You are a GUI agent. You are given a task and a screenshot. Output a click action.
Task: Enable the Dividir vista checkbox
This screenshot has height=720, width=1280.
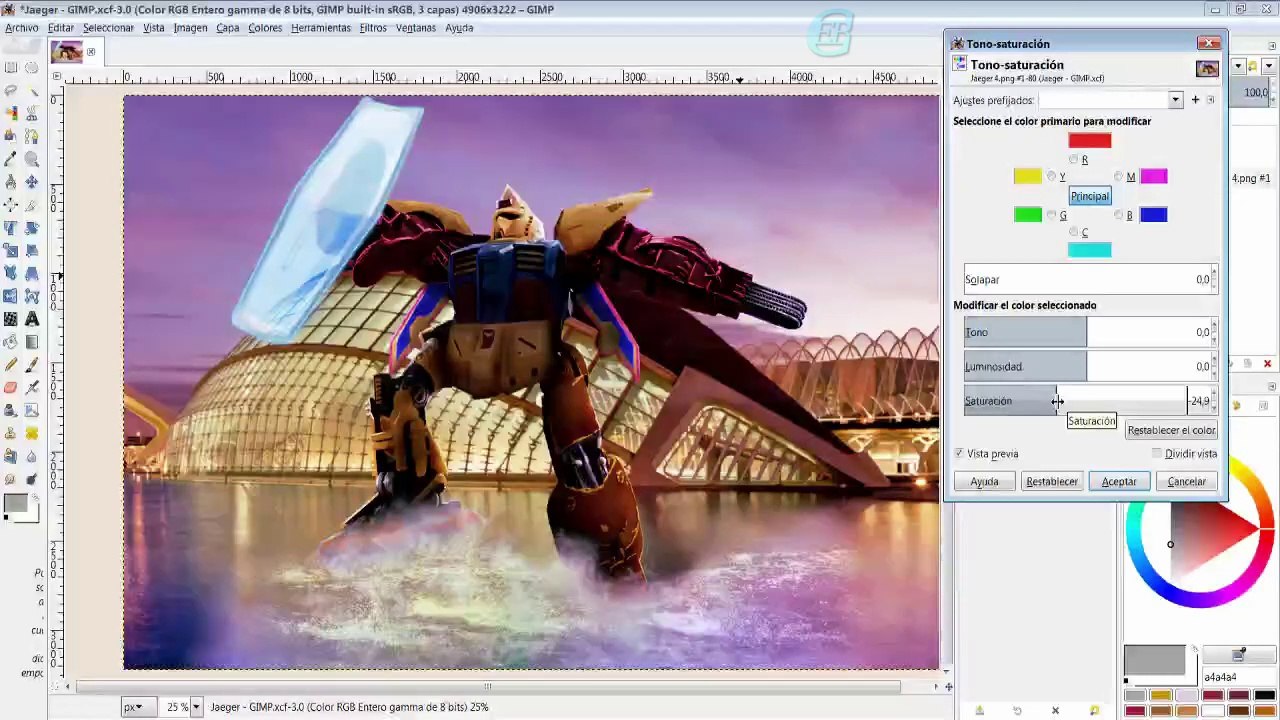click(x=1157, y=454)
